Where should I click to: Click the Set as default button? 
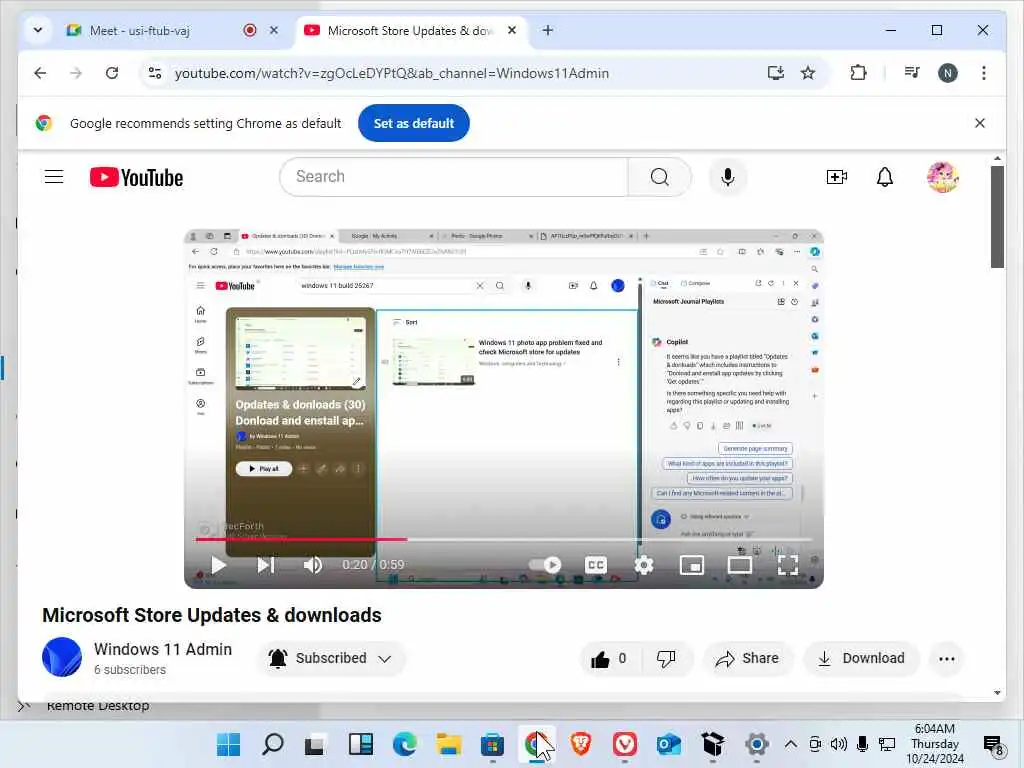tap(413, 123)
